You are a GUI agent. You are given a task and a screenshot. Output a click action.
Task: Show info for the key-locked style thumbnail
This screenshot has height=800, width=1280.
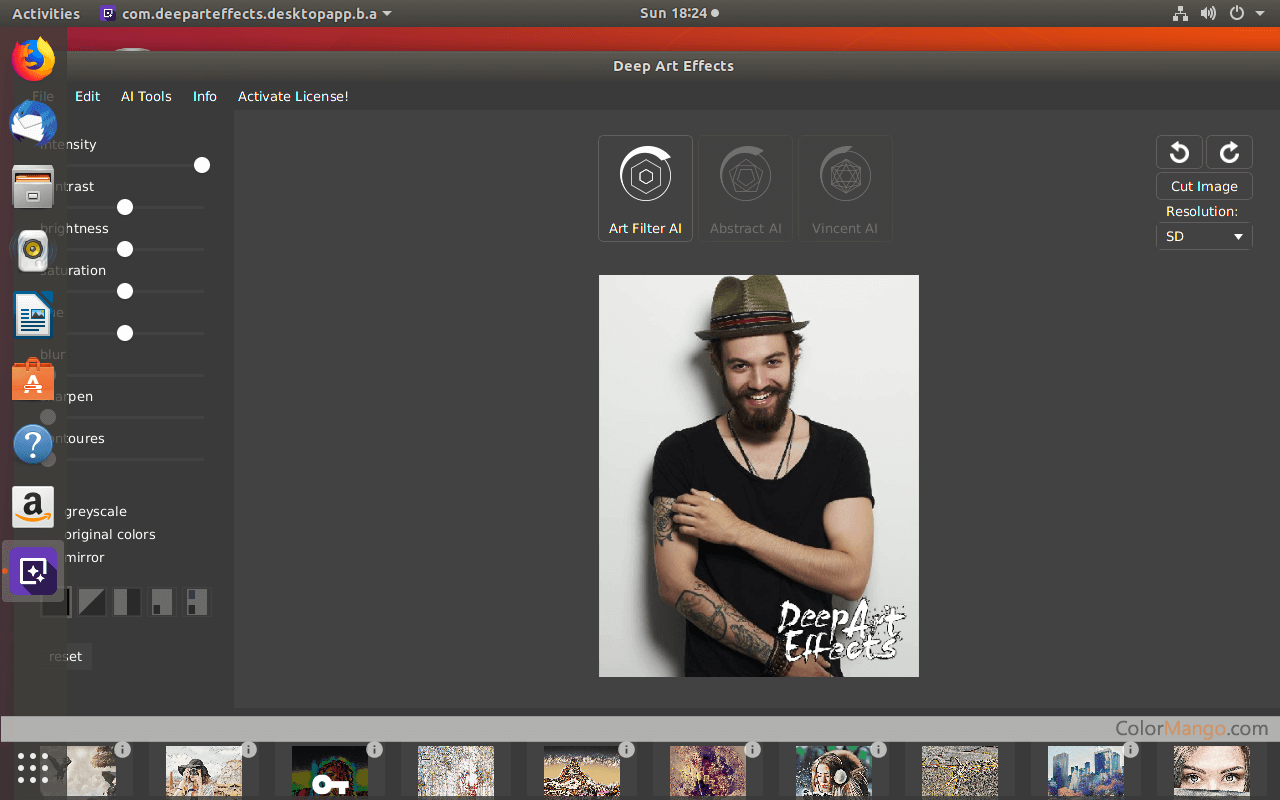(x=375, y=749)
